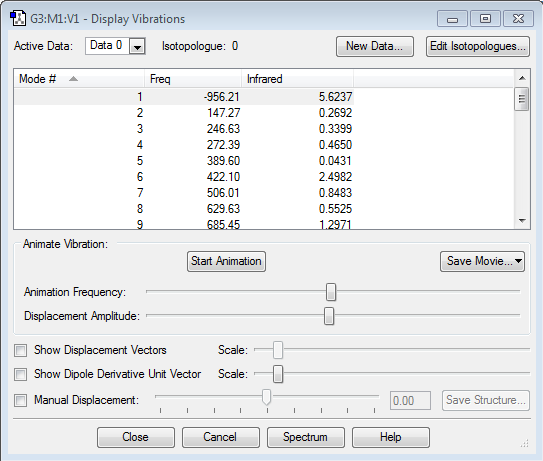Screen dimensions: 543x461
Task: Toggle Show Dipole Derivative Unit Vector
Action: pyautogui.click(x=20, y=374)
